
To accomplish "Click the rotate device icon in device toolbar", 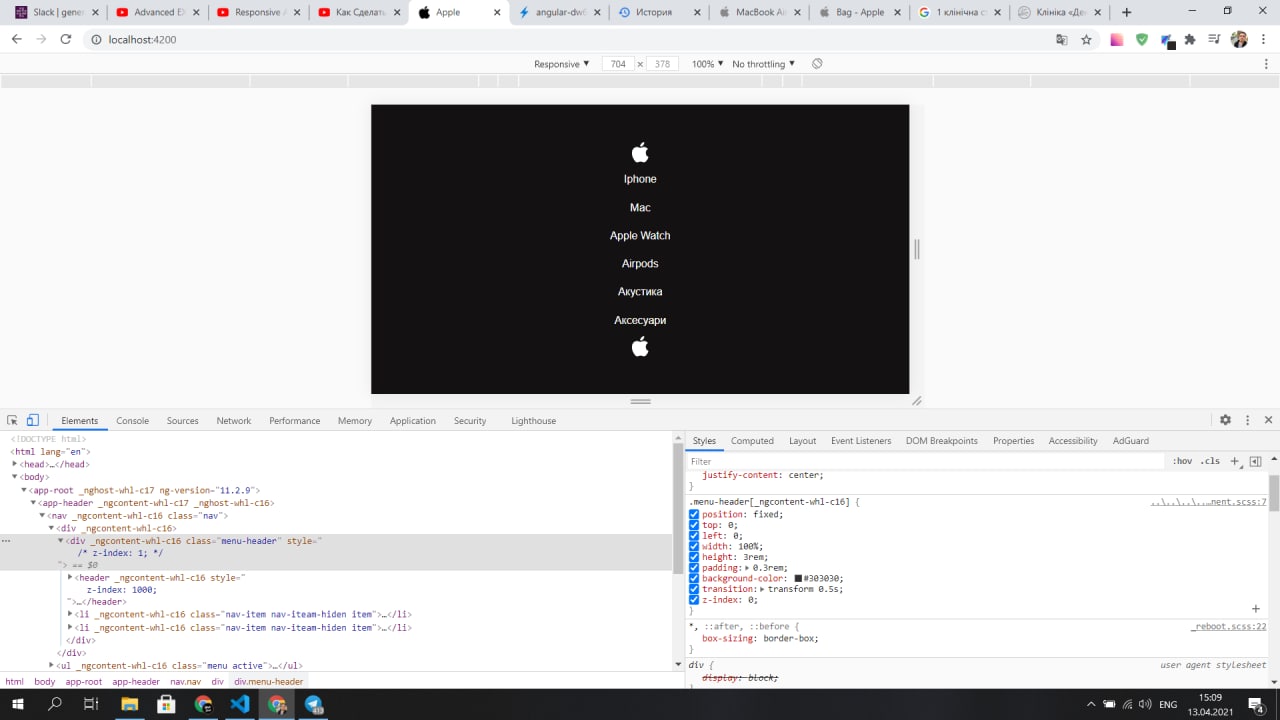I will pos(817,64).
